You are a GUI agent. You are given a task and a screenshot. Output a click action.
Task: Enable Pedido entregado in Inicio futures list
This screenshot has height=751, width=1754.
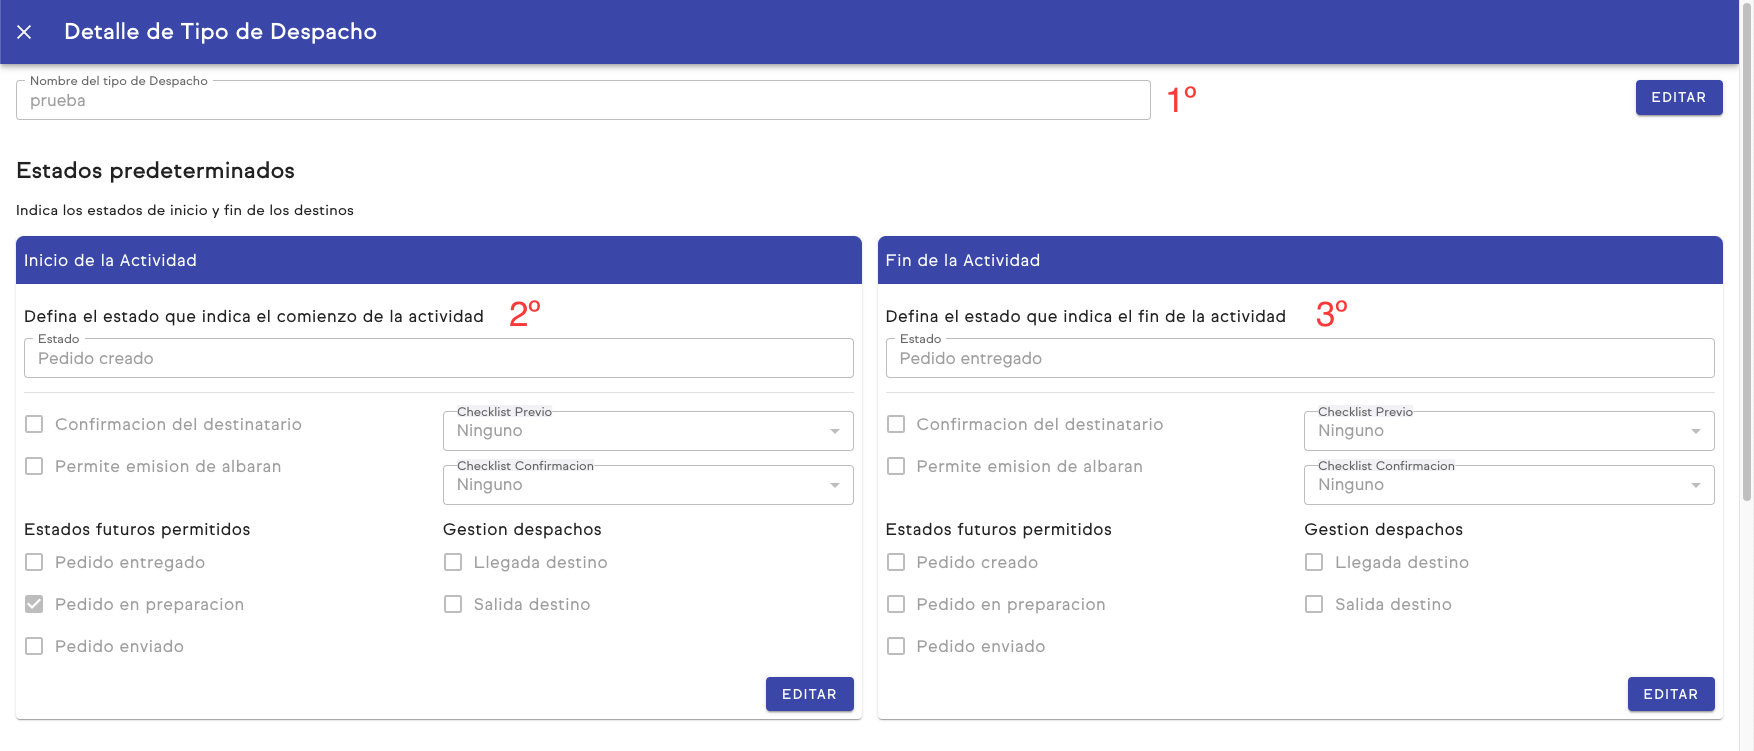33,562
